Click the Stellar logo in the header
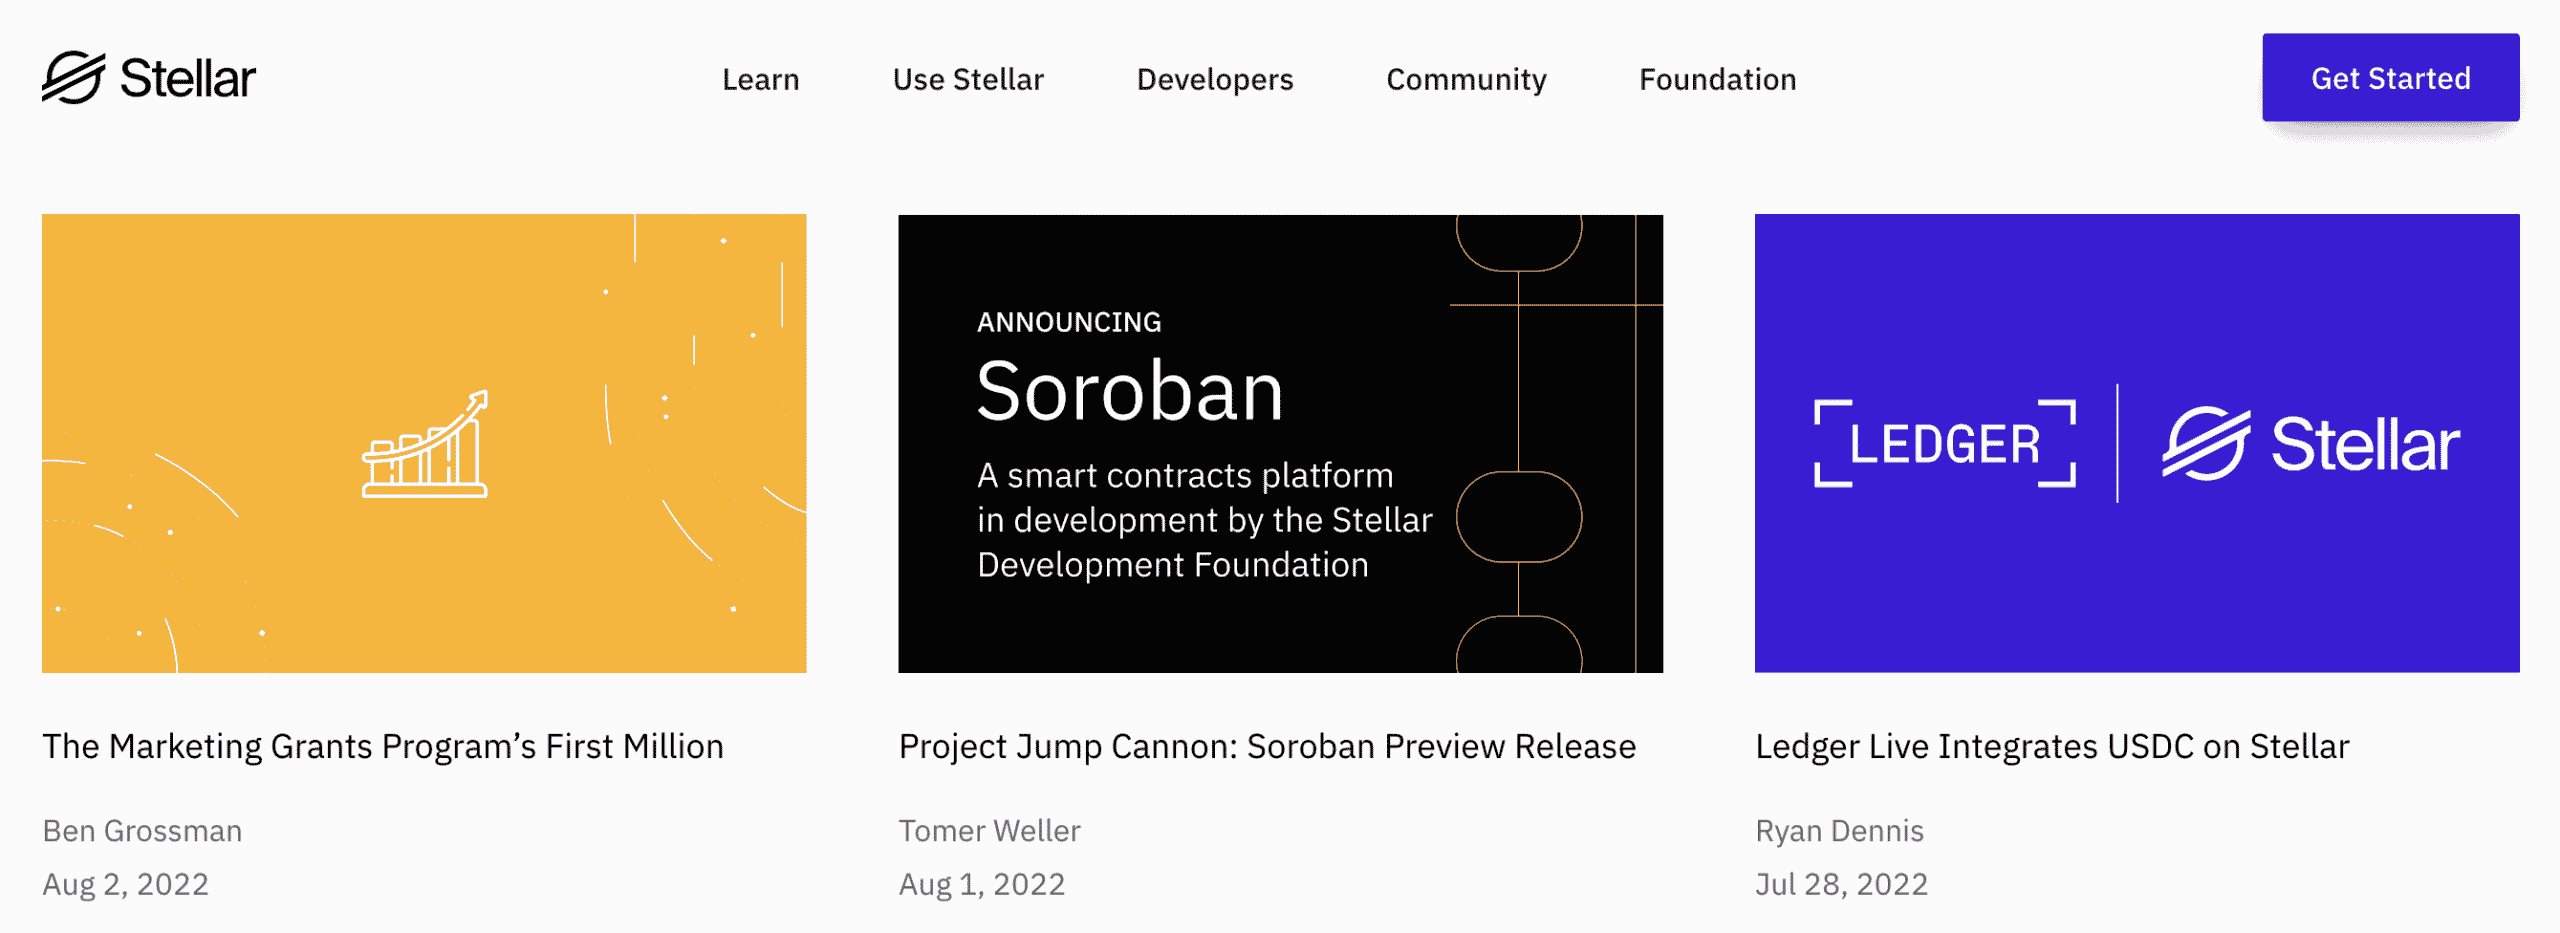 pyautogui.click(x=149, y=78)
